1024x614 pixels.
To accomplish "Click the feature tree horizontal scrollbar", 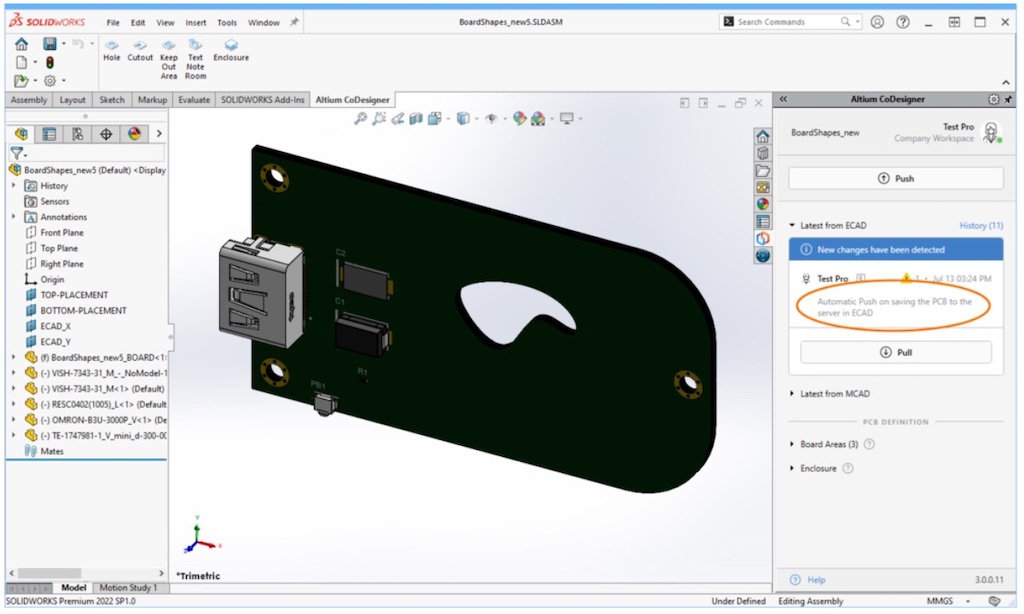I will (50, 573).
